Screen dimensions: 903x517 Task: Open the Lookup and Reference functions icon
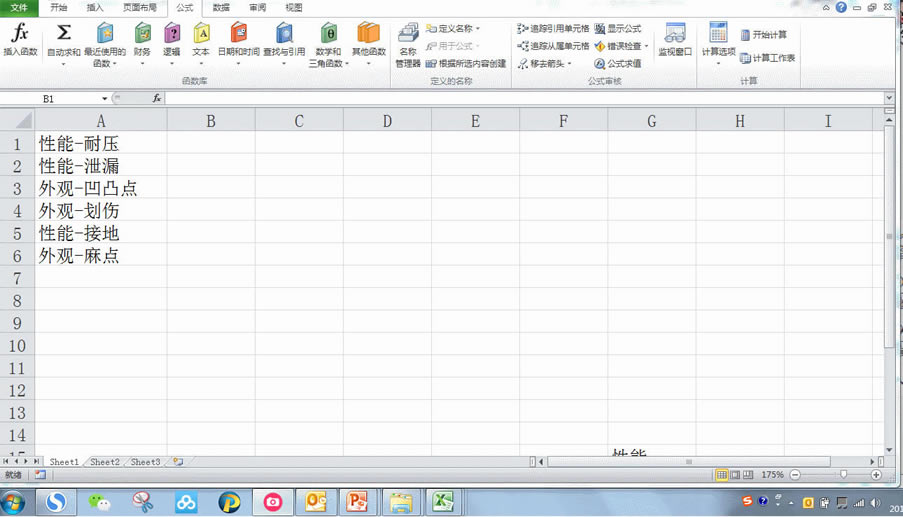[284, 33]
